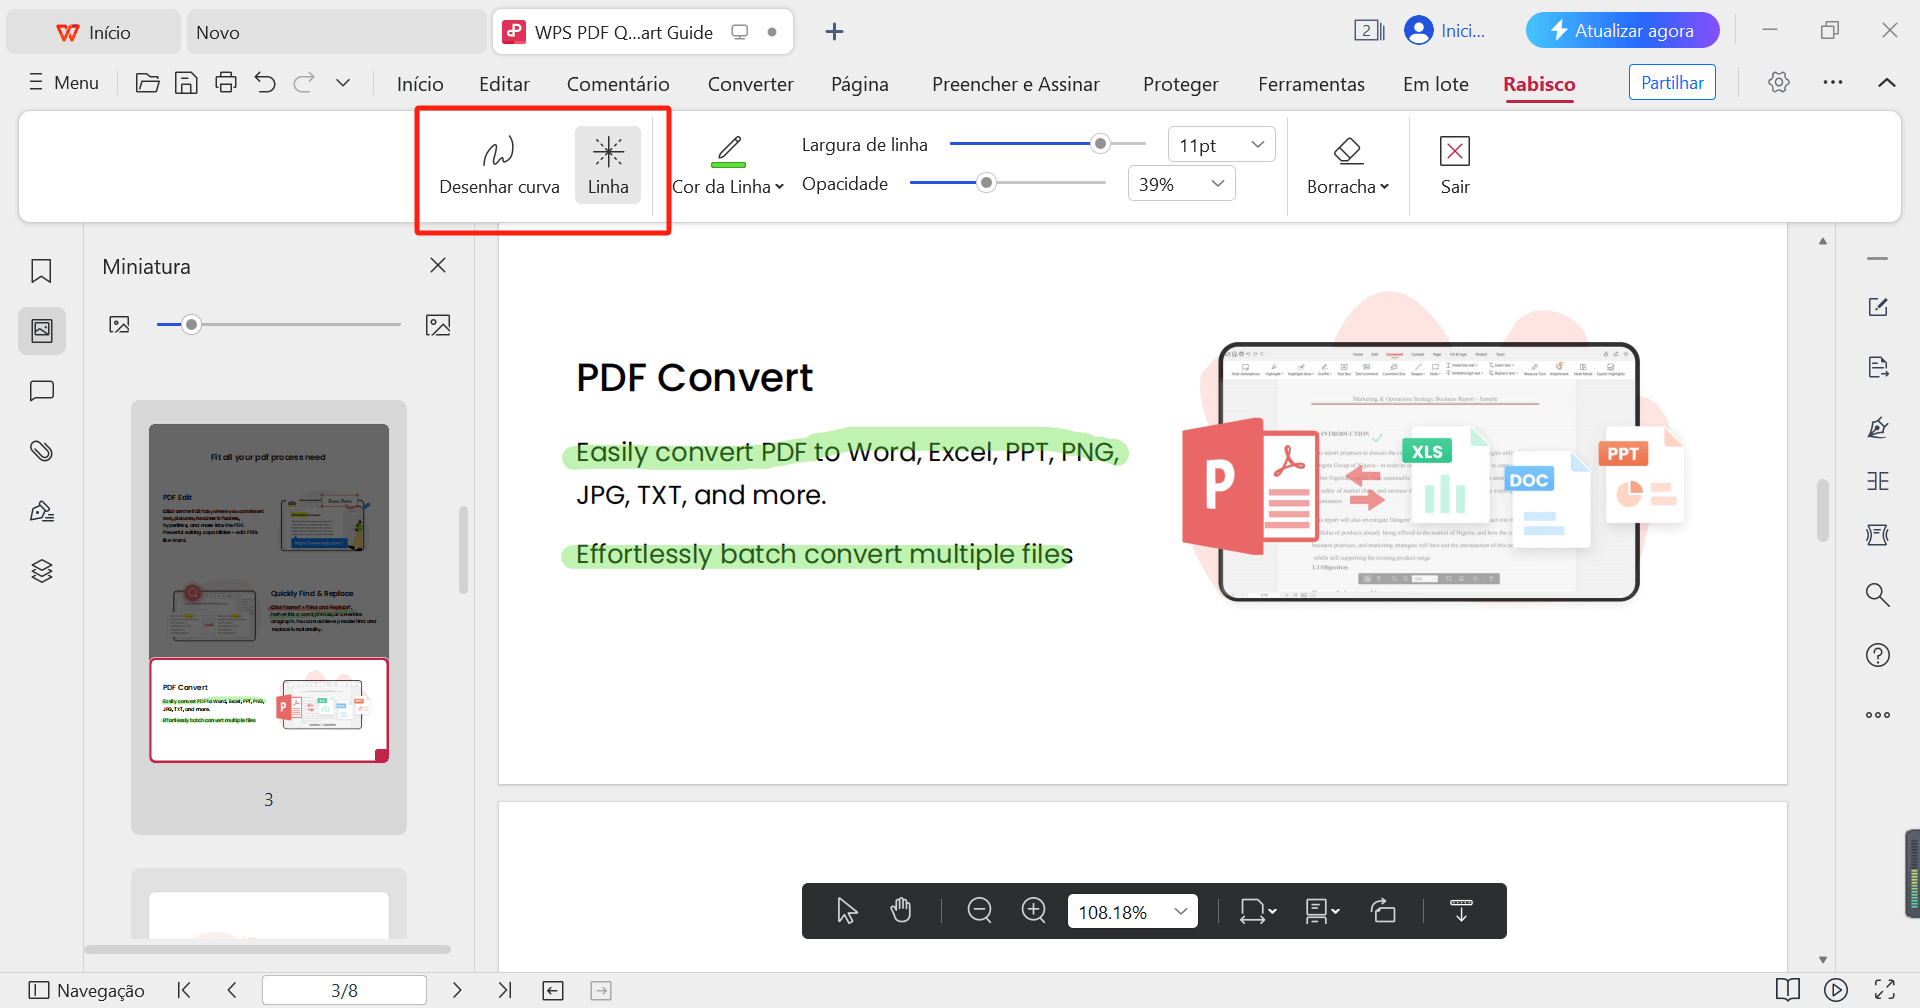This screenshot has width=1920, height=1008.
Task: Switch to the Converter tab
Action: pyautogui.click(x=750, y=84)
